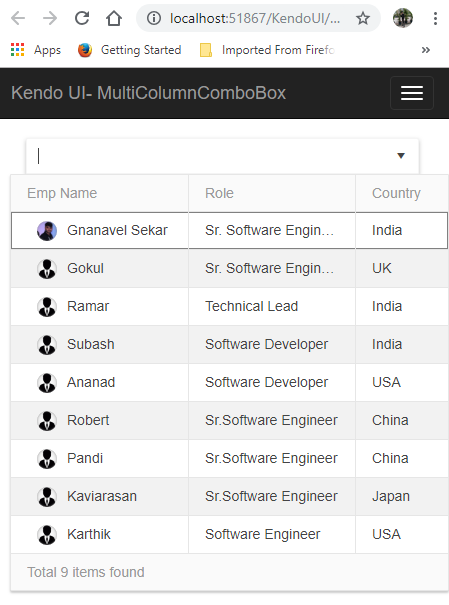Open Chrome three-dot menu
Screen dimensions: 449x605
(x=435, y=18)
